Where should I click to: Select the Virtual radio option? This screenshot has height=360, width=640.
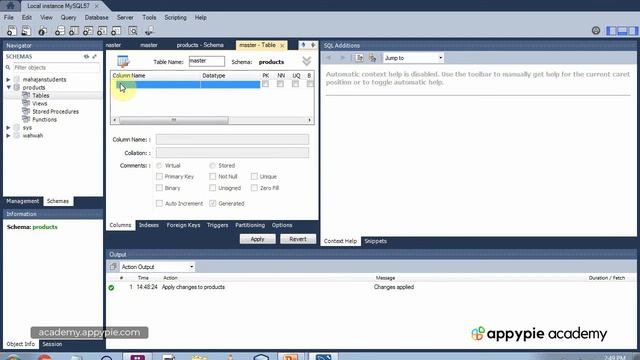159,166
